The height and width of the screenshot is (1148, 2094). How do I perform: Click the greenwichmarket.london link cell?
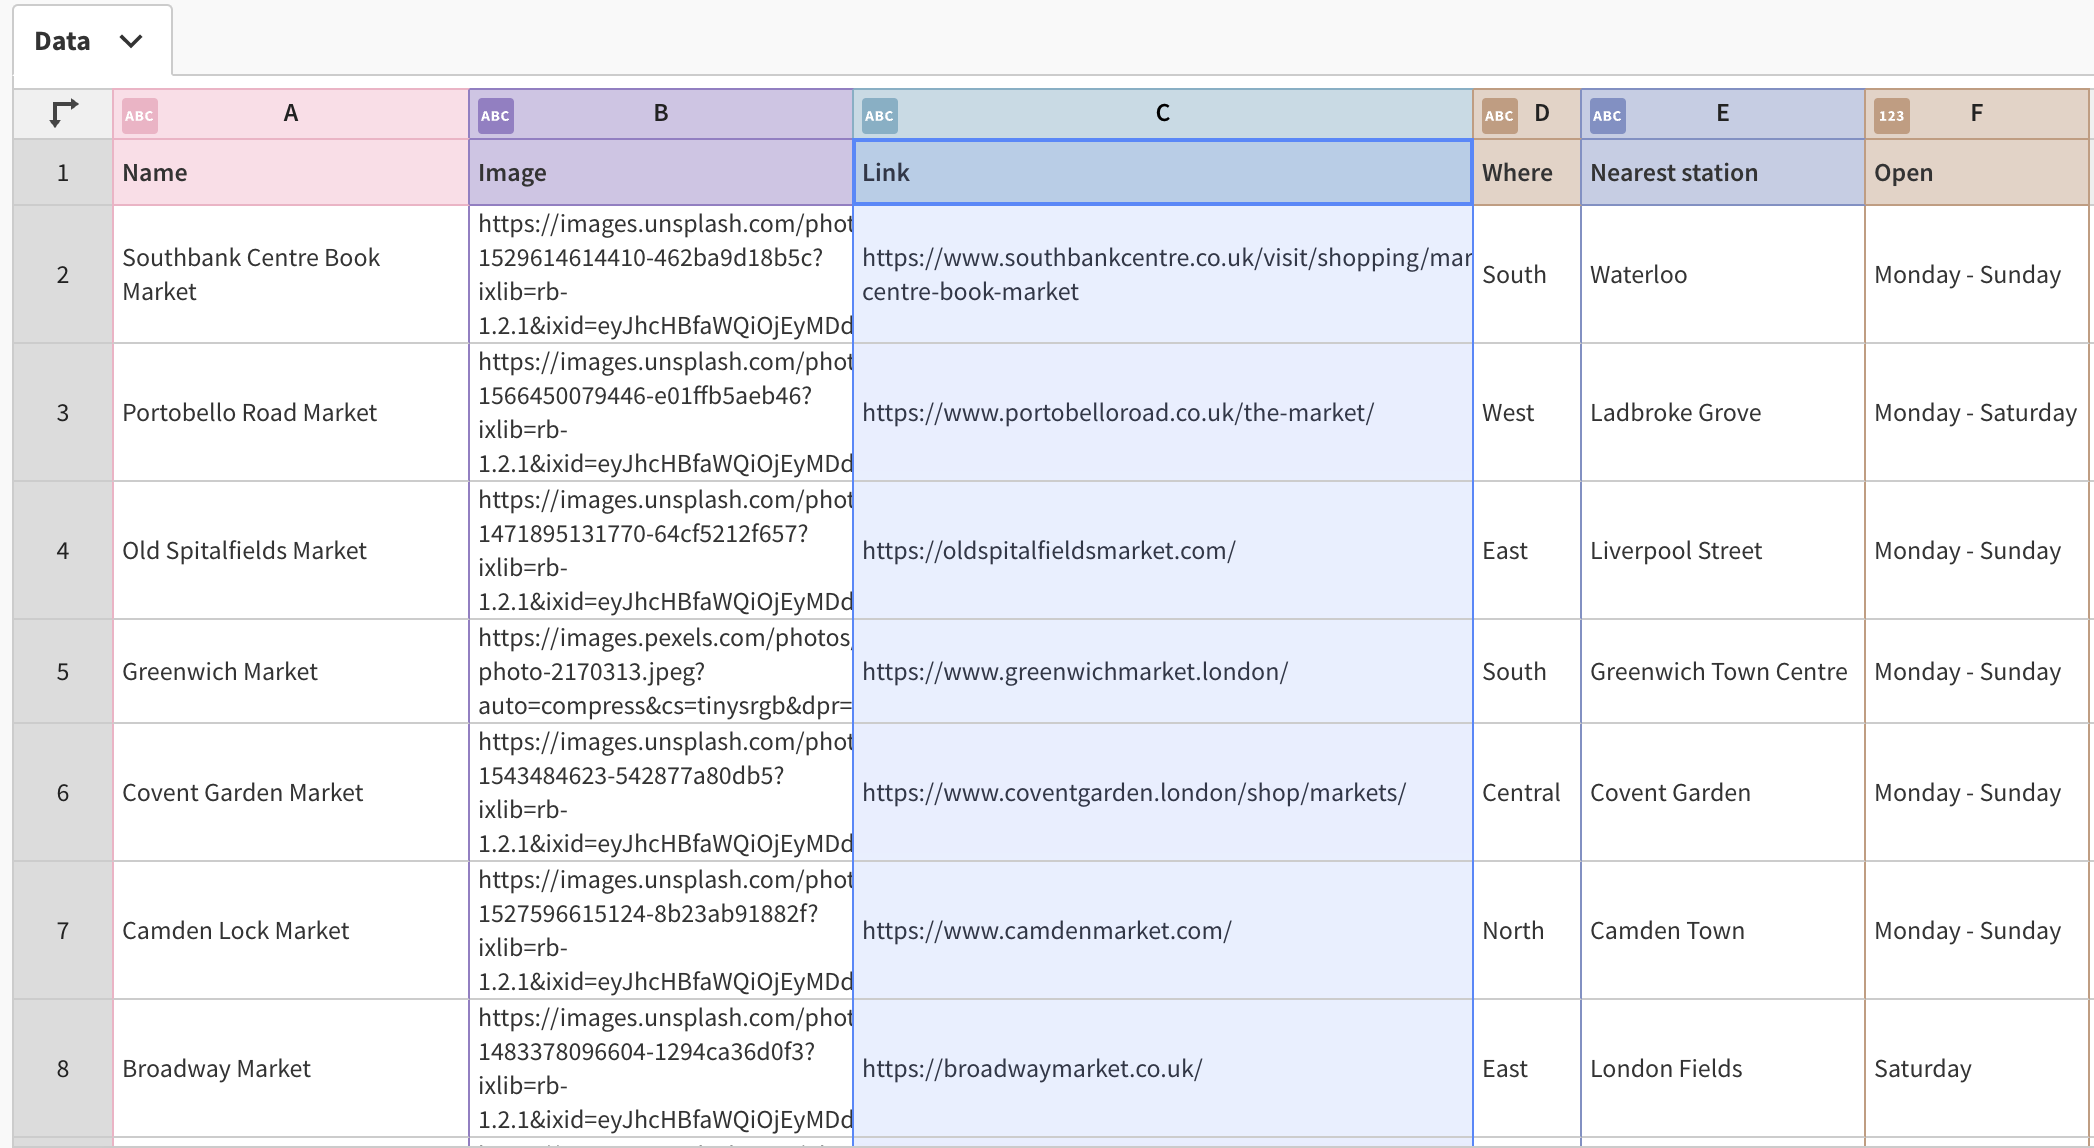[1163, 672]
